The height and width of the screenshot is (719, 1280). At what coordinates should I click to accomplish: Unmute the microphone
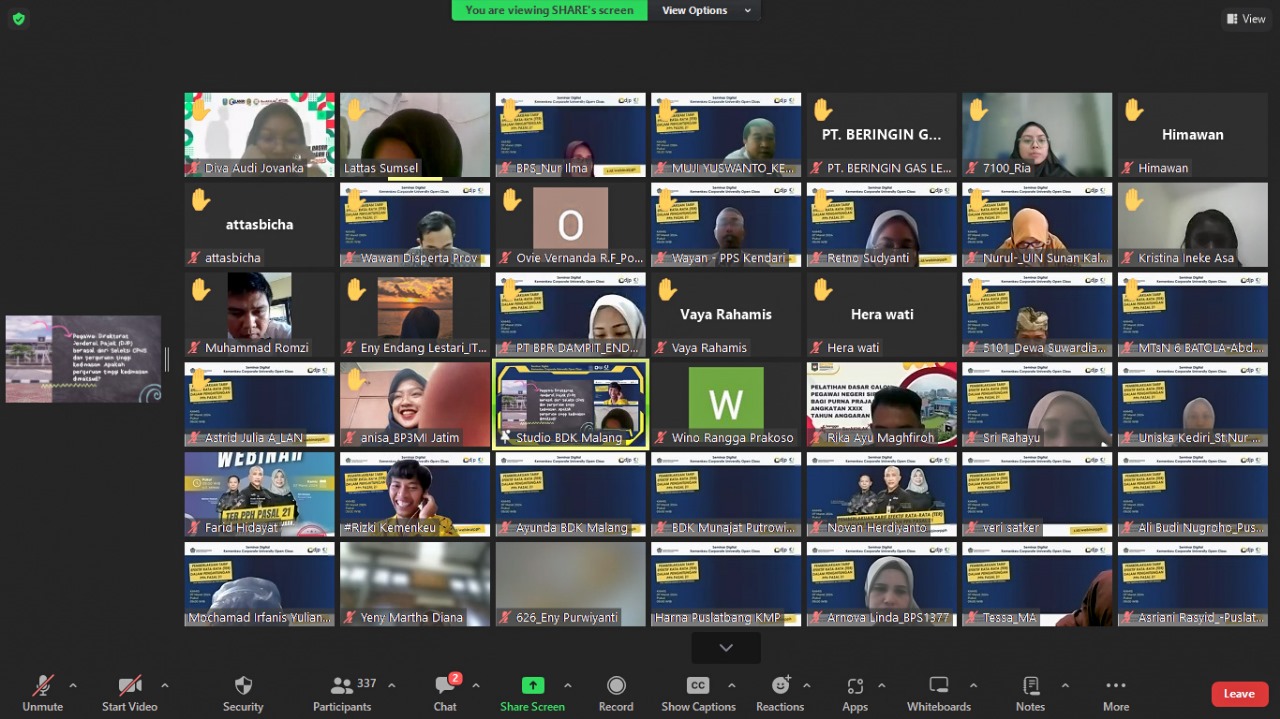tap(42, 686)
